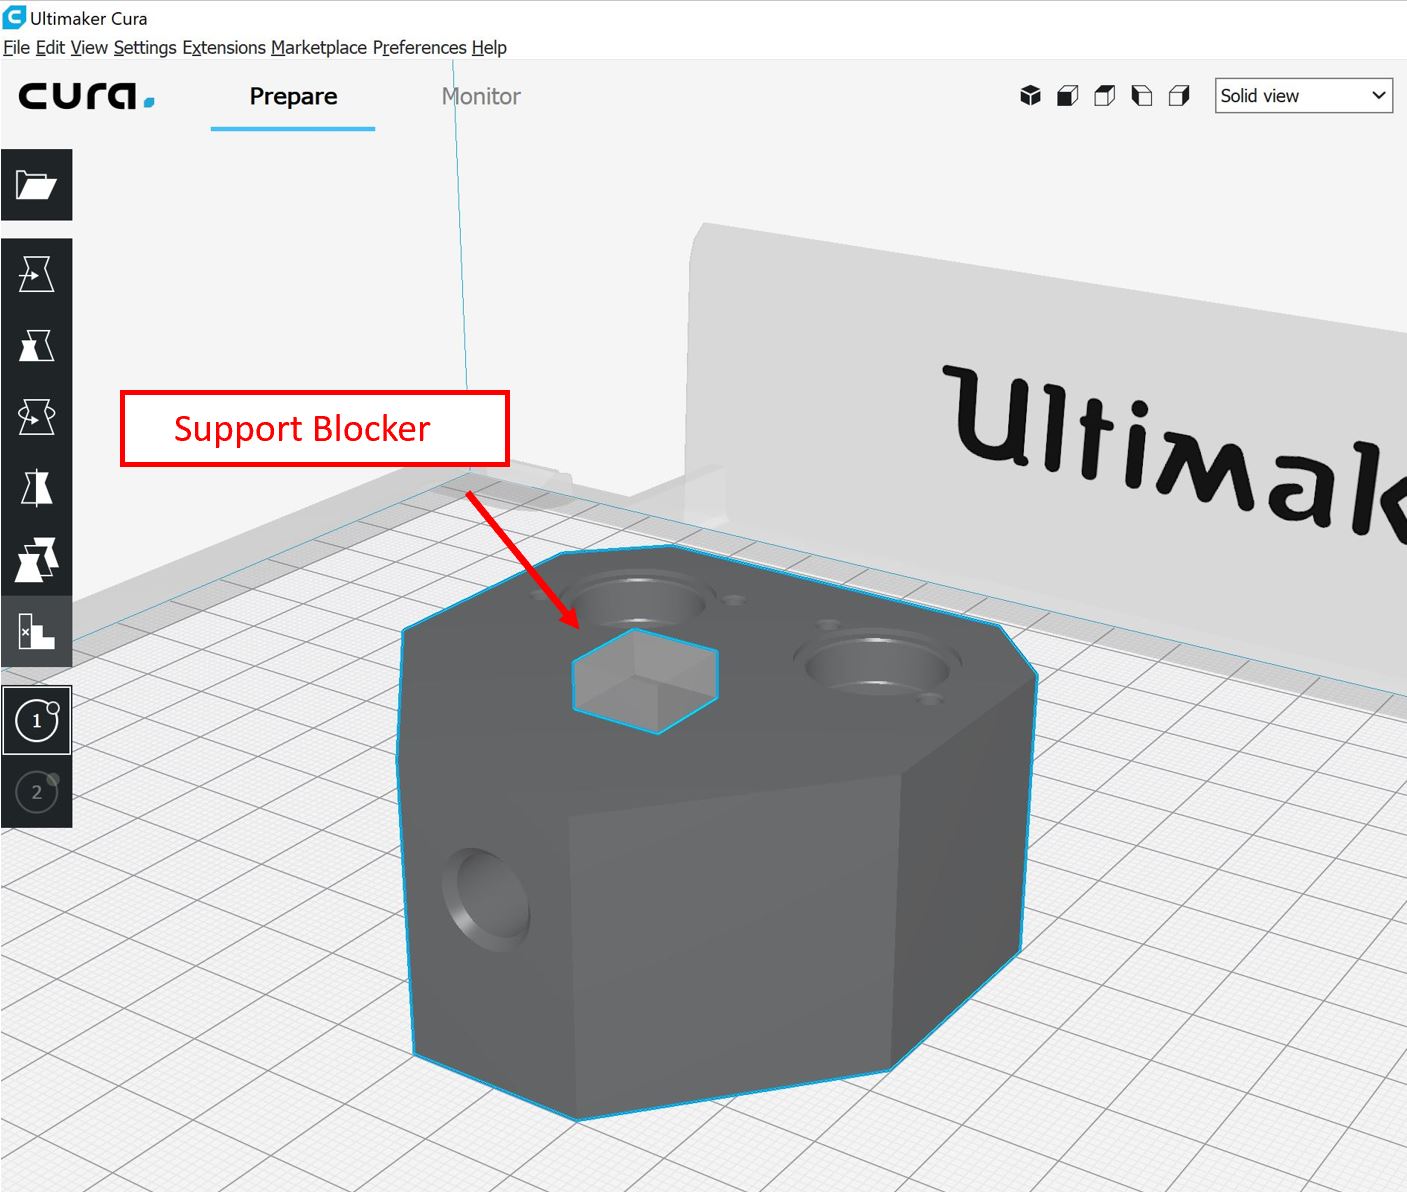Expand the Solid view dropdown

point(1303,96)
